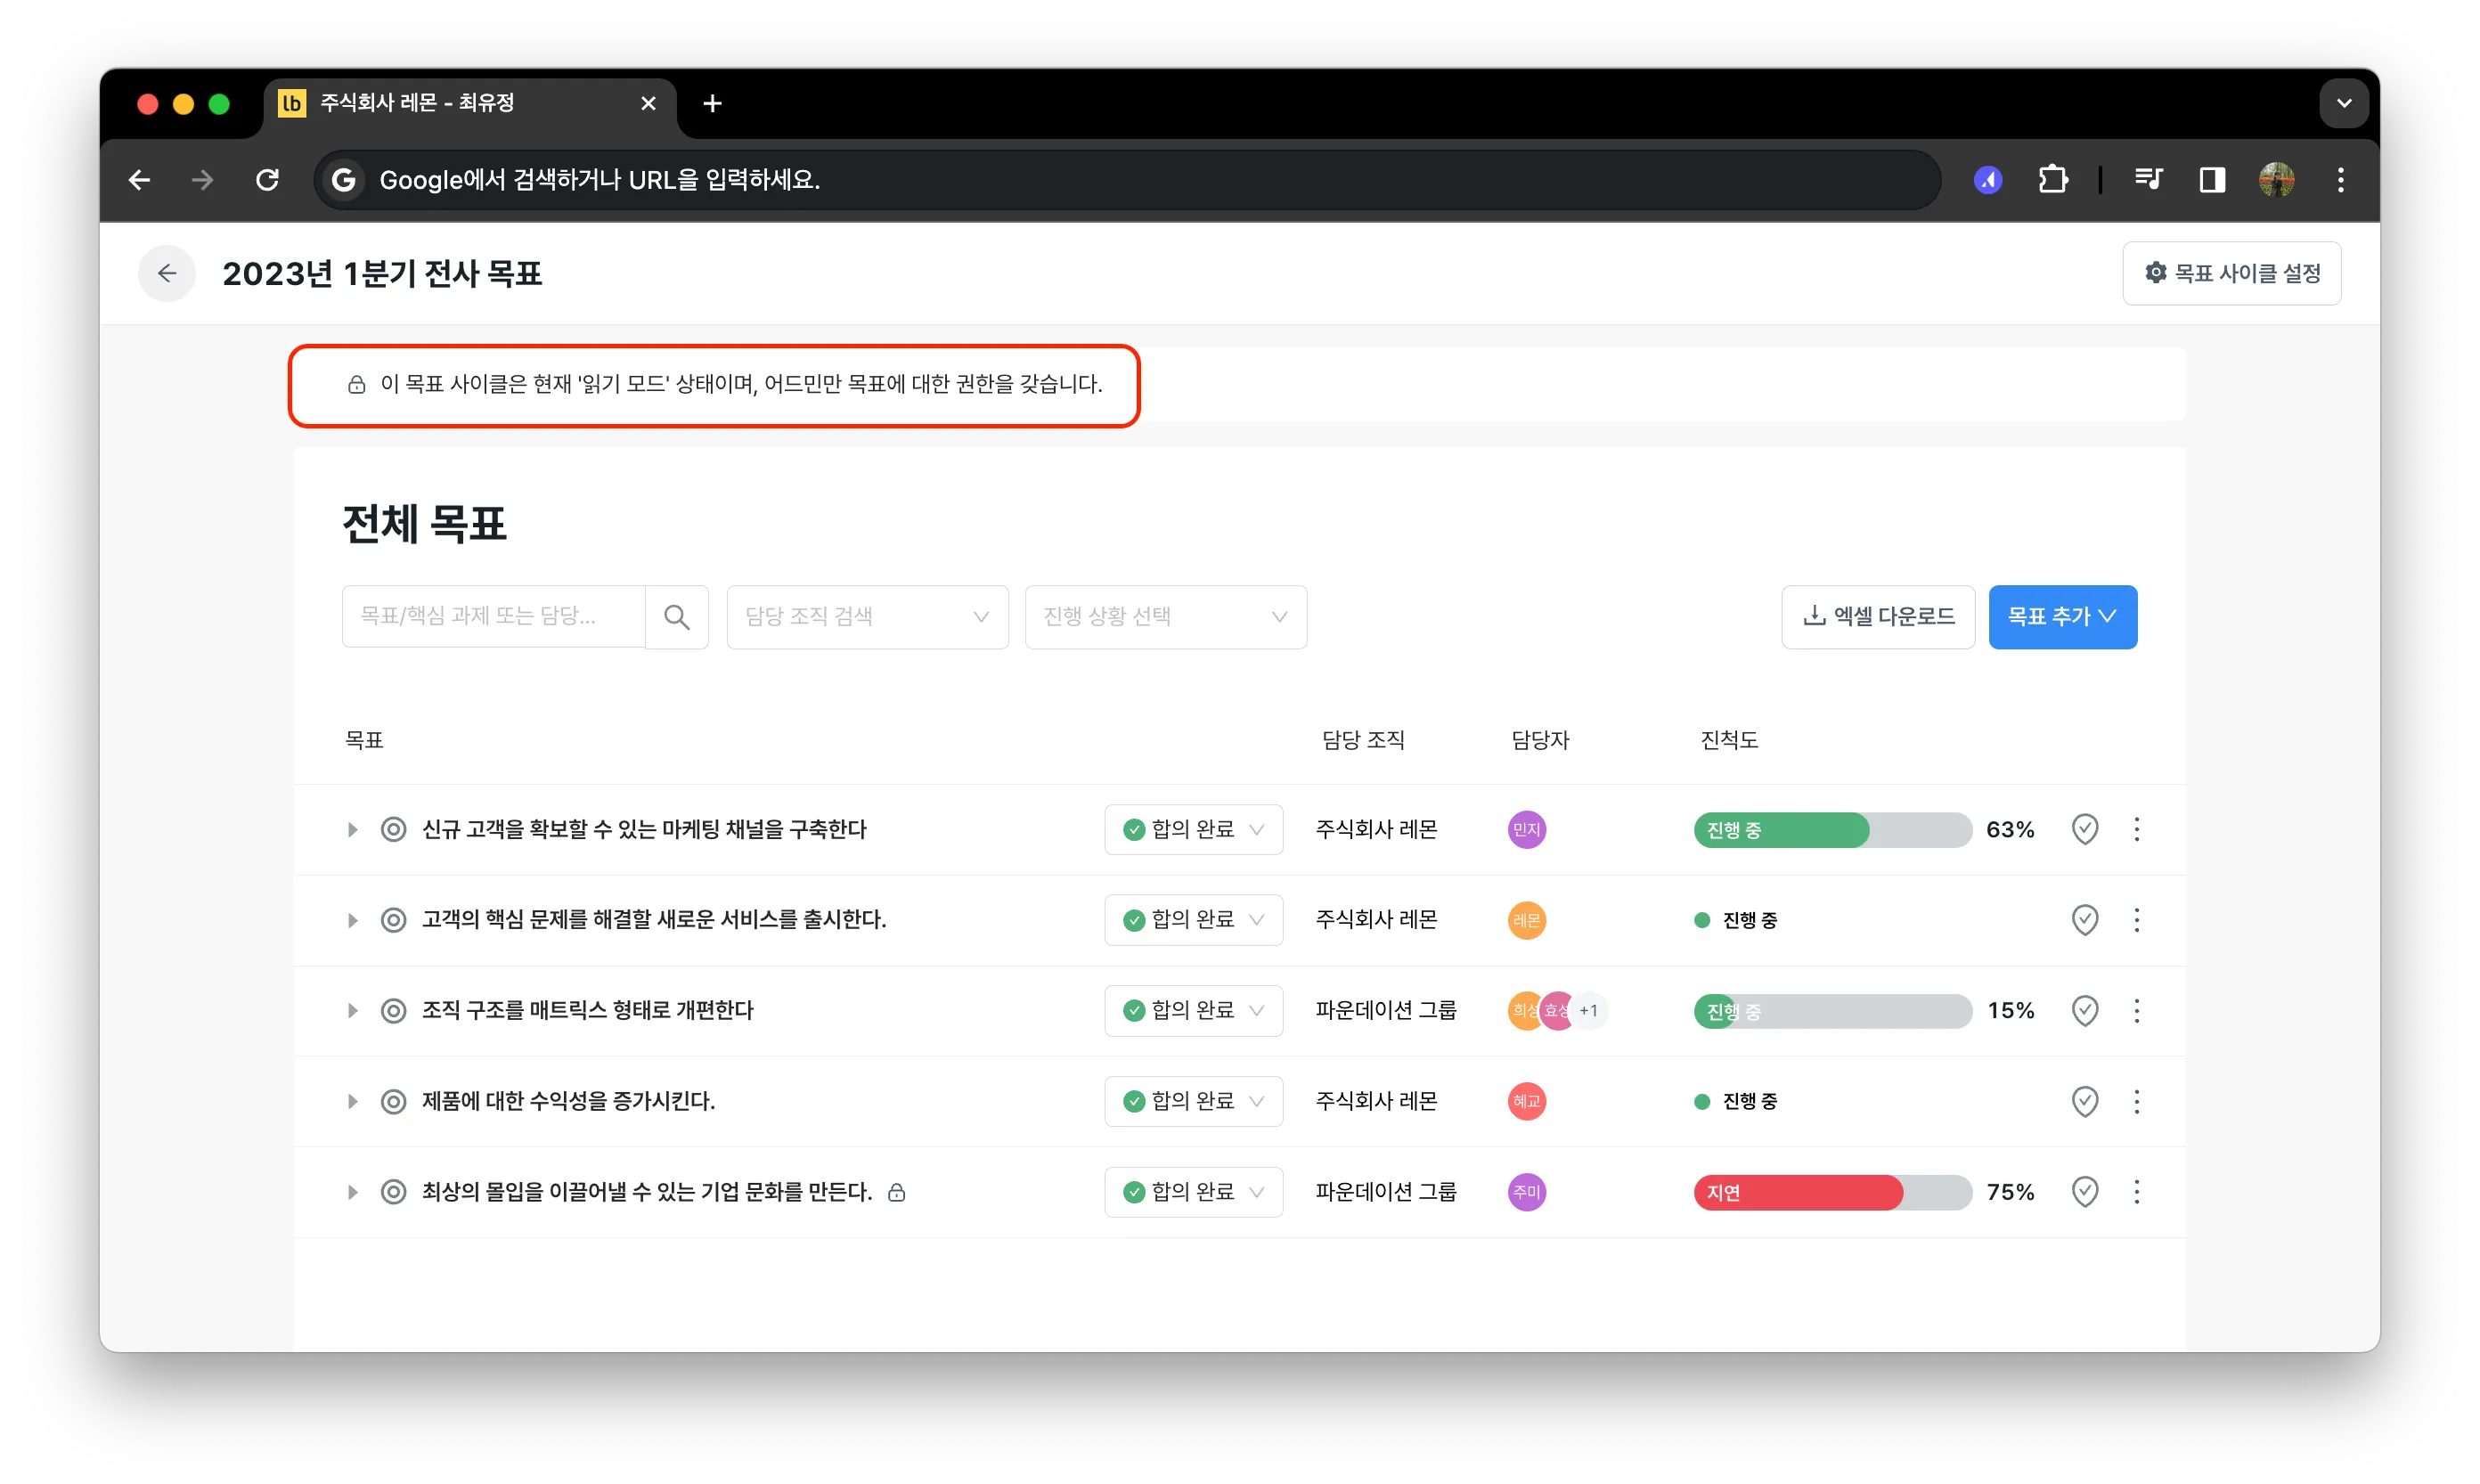The image size is (2480, 1484).
Task: Expand the 고객의 핵심 문제를 해결할 goal row
Action: point(352,920)
